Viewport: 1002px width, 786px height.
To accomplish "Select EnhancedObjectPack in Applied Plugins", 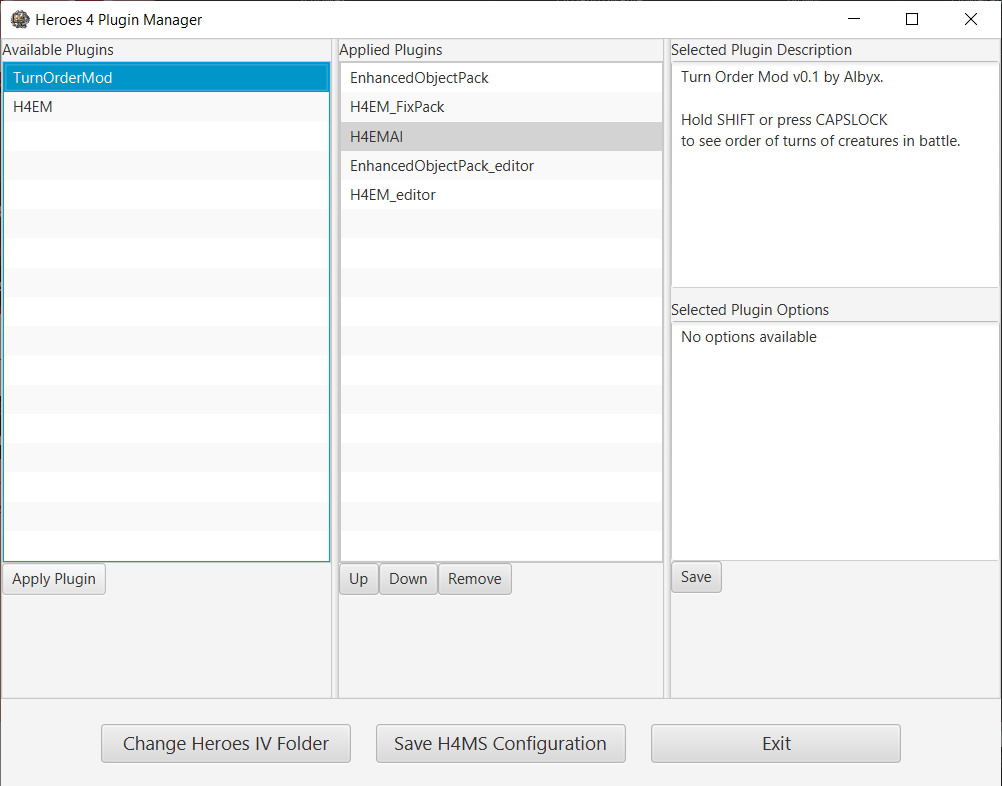I will coord(501,78).
